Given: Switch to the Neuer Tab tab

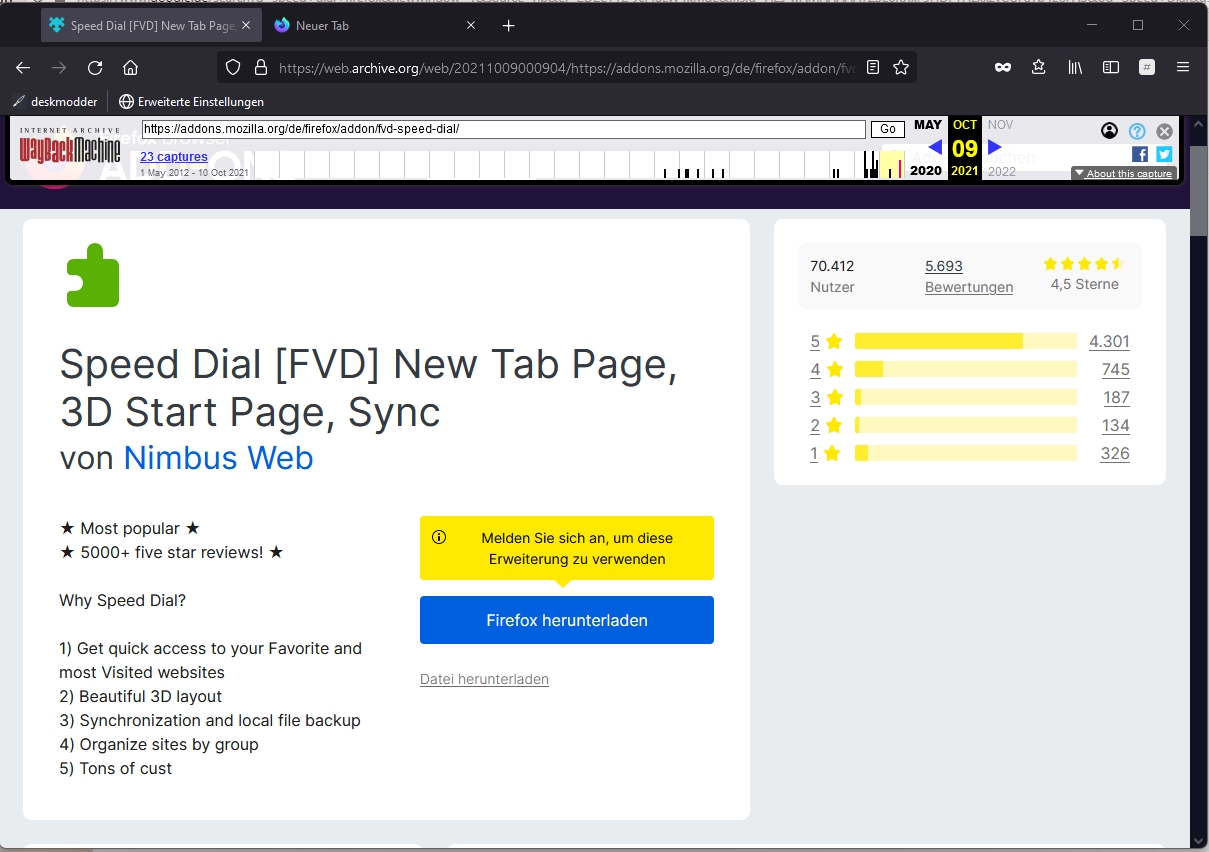Looking at the screenshot, I should [376, 25].
